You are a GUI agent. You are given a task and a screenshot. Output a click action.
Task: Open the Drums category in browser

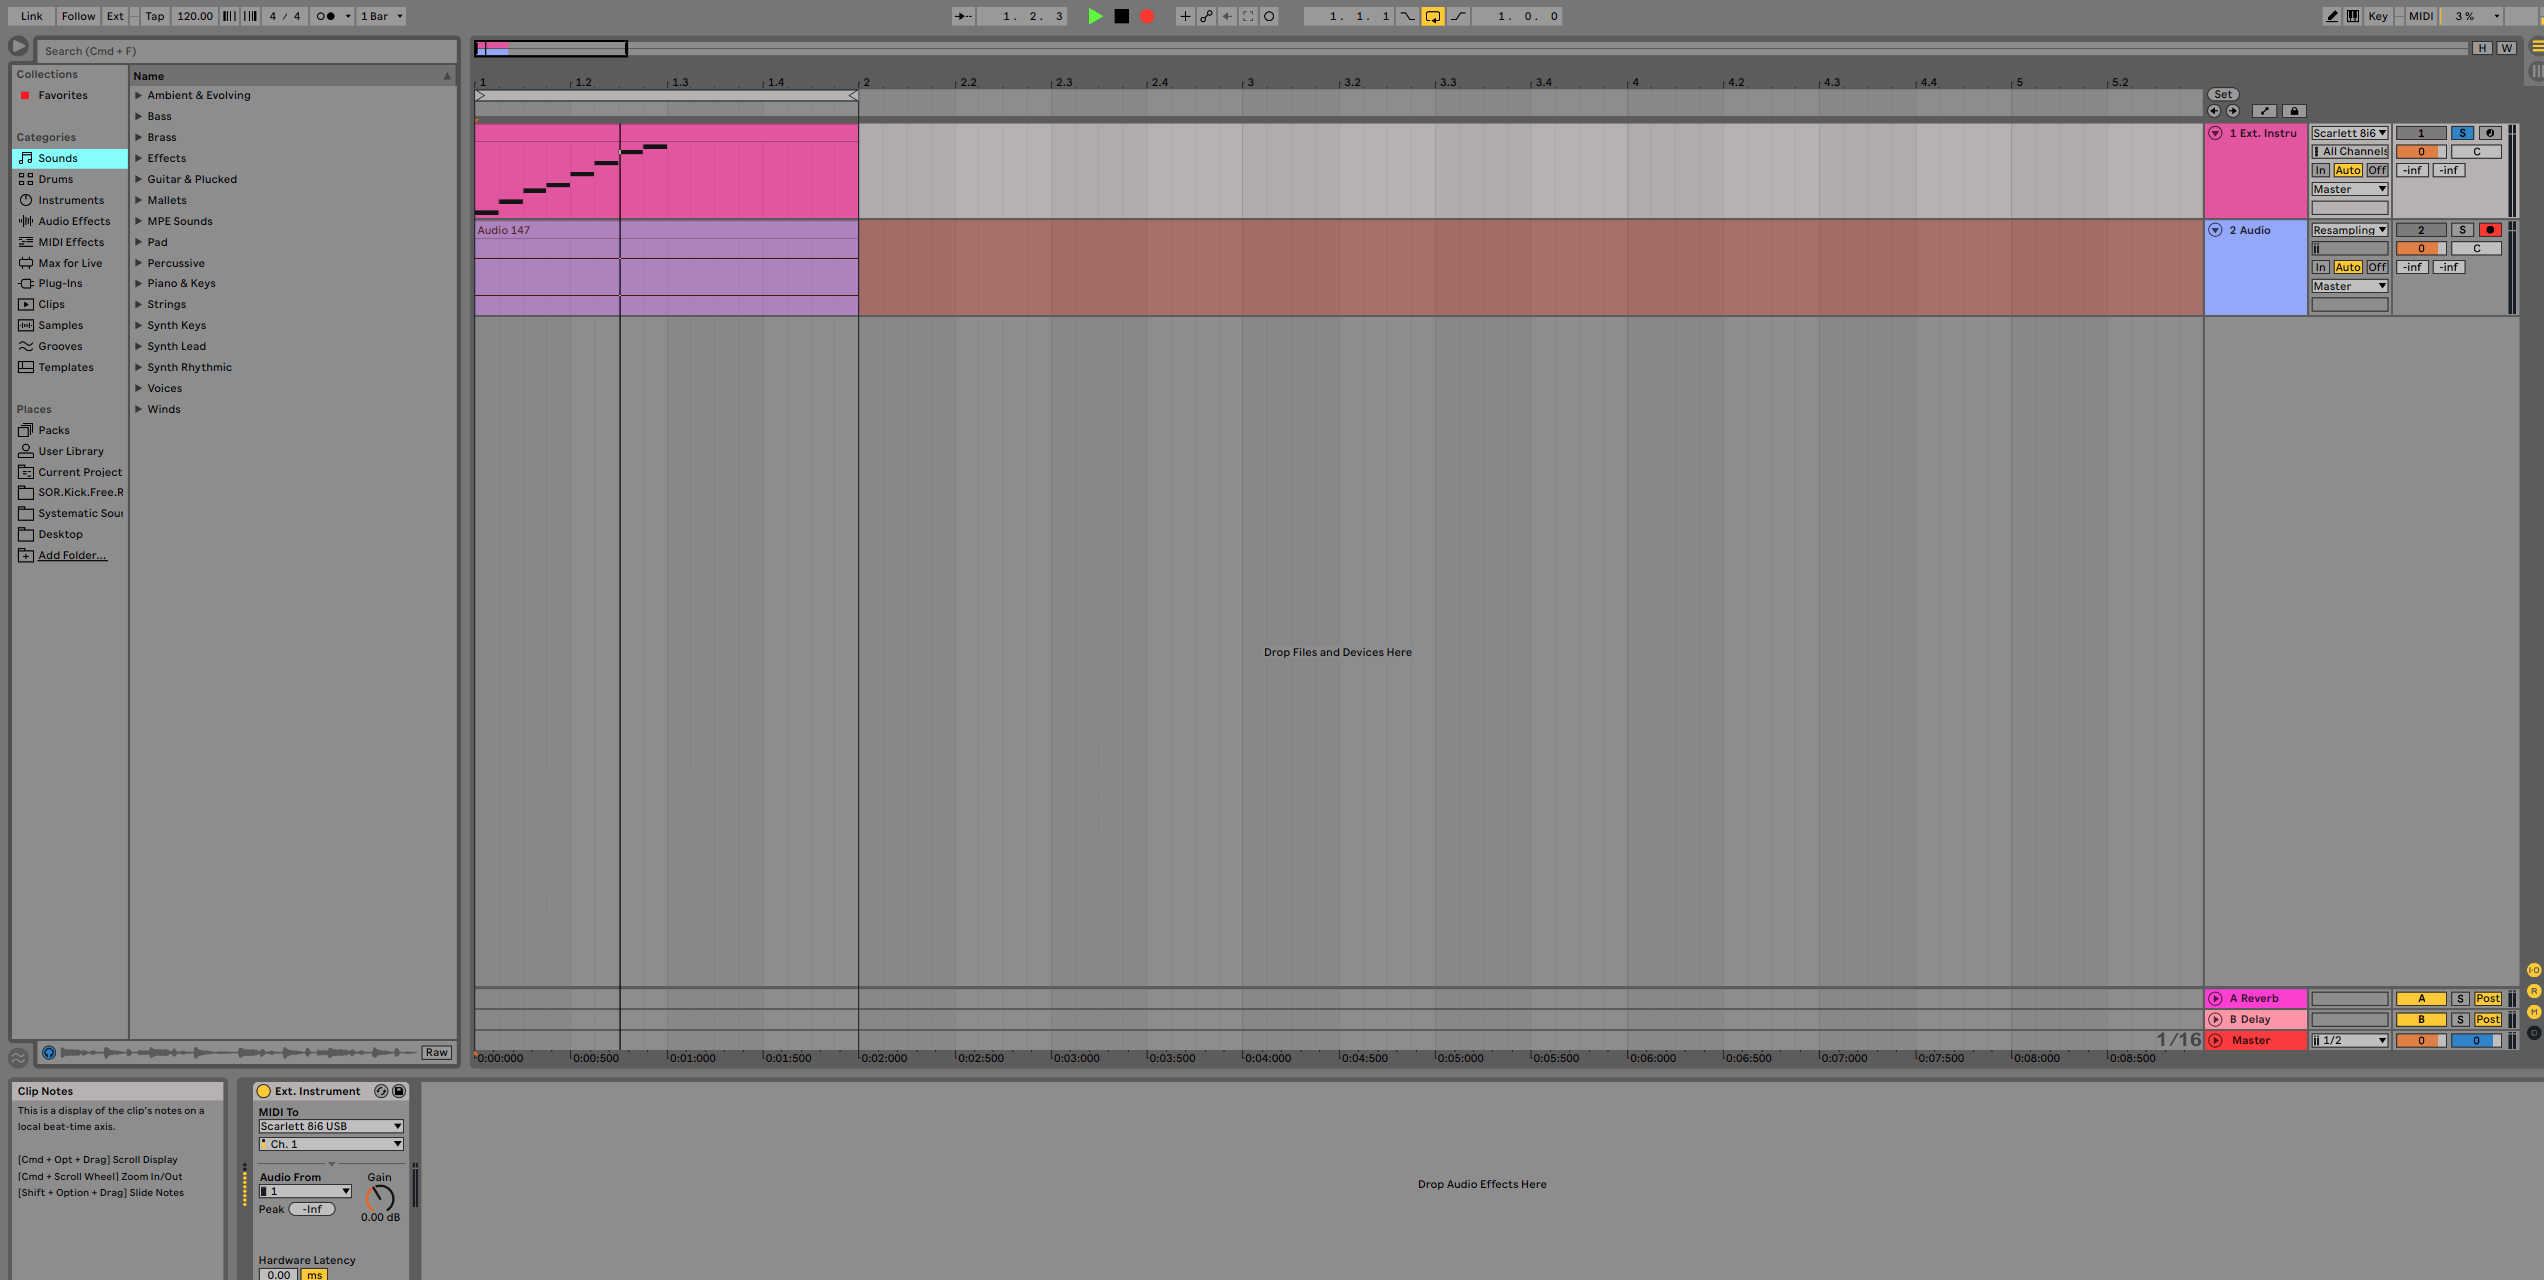point(55,179)
